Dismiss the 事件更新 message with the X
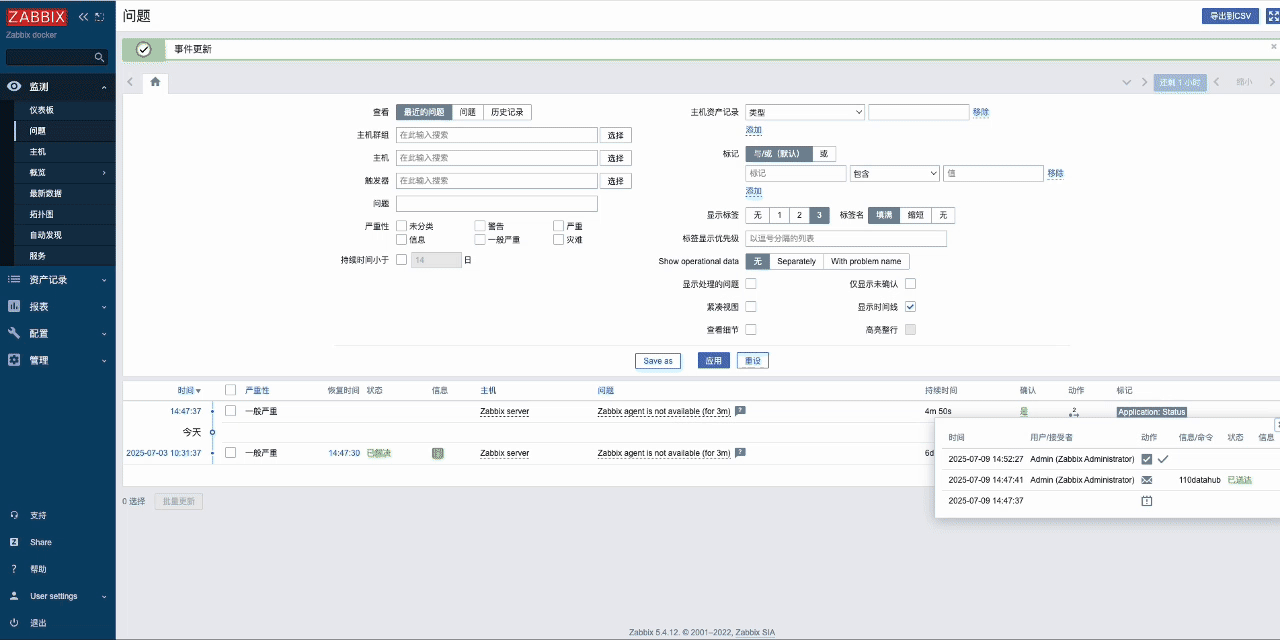Viewport: 1280px width, 640px height. click(x=1274, y=47)
